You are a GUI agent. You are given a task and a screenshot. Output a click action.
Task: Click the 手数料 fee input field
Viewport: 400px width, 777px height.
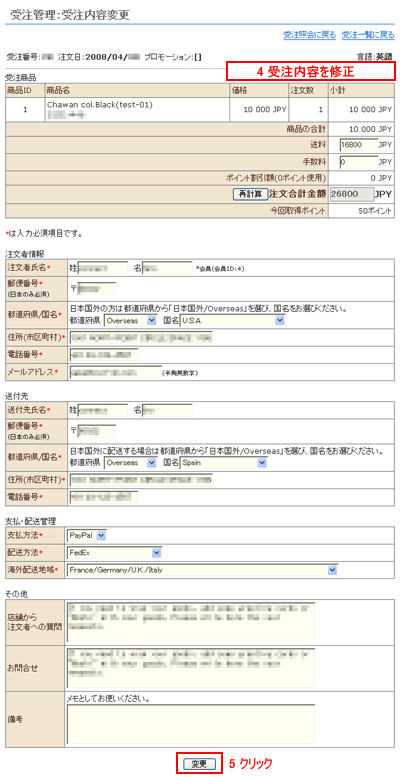tap(359, 162)
